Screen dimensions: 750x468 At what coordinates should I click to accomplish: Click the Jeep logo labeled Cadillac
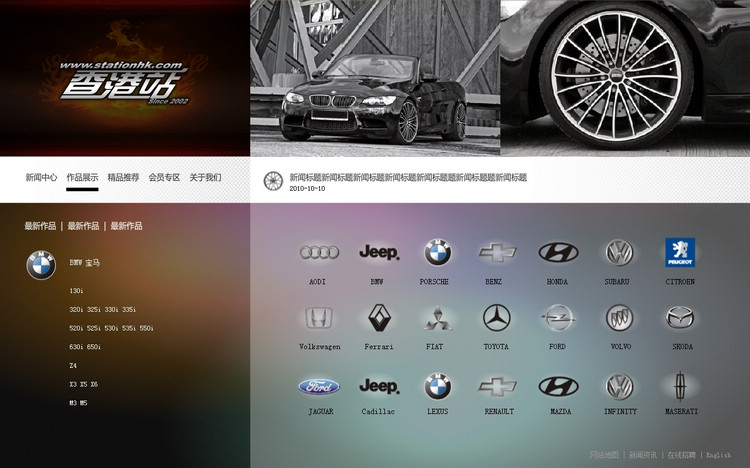[x=379, y=386]
